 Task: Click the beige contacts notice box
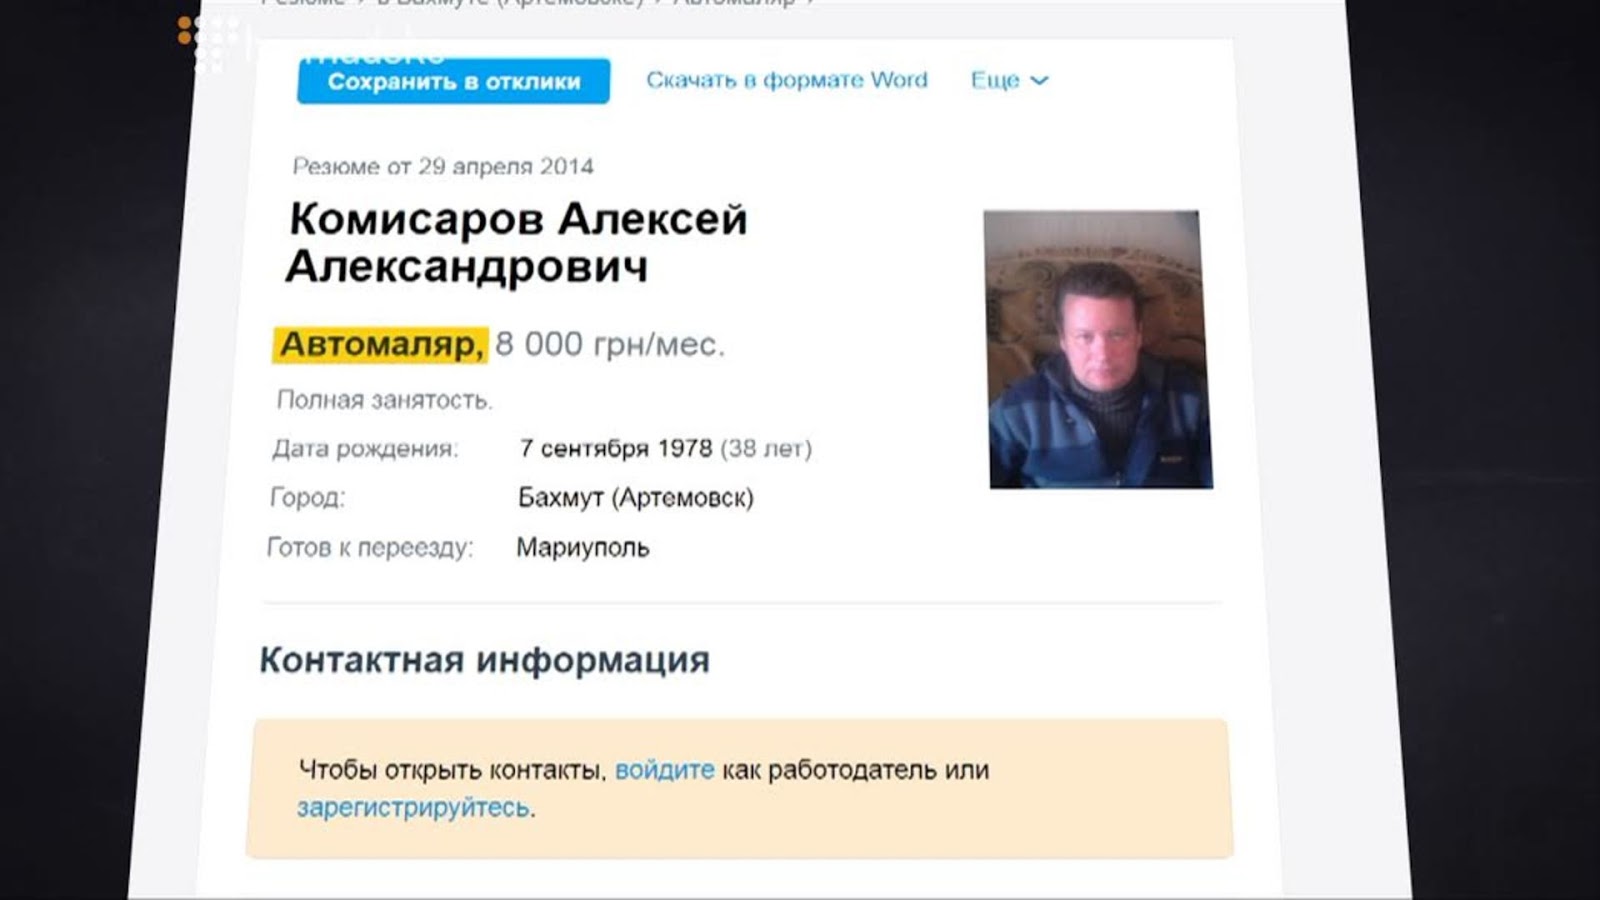740,788
